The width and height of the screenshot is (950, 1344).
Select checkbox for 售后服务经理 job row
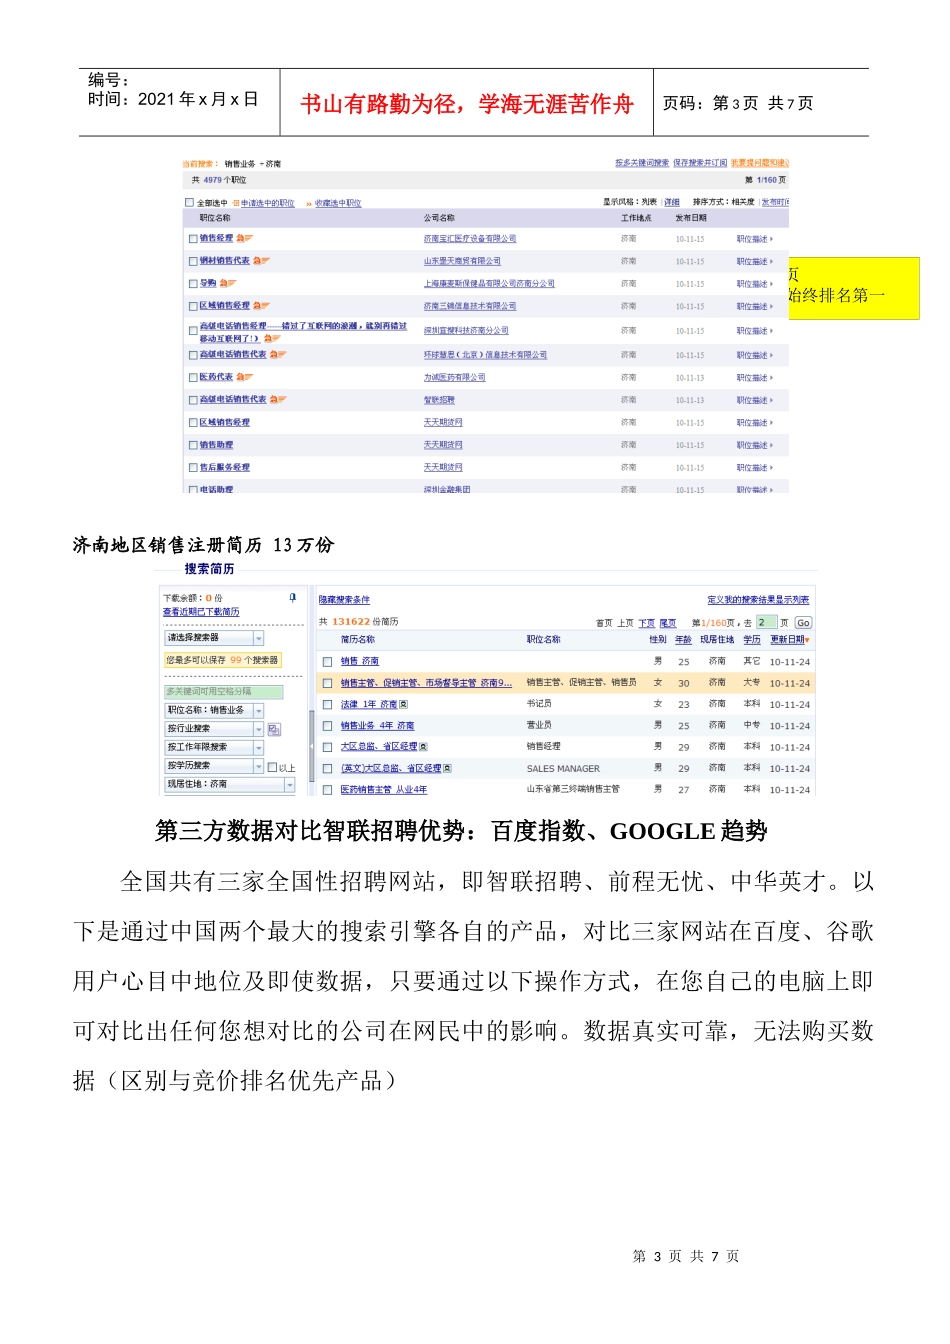pos(194,468)
